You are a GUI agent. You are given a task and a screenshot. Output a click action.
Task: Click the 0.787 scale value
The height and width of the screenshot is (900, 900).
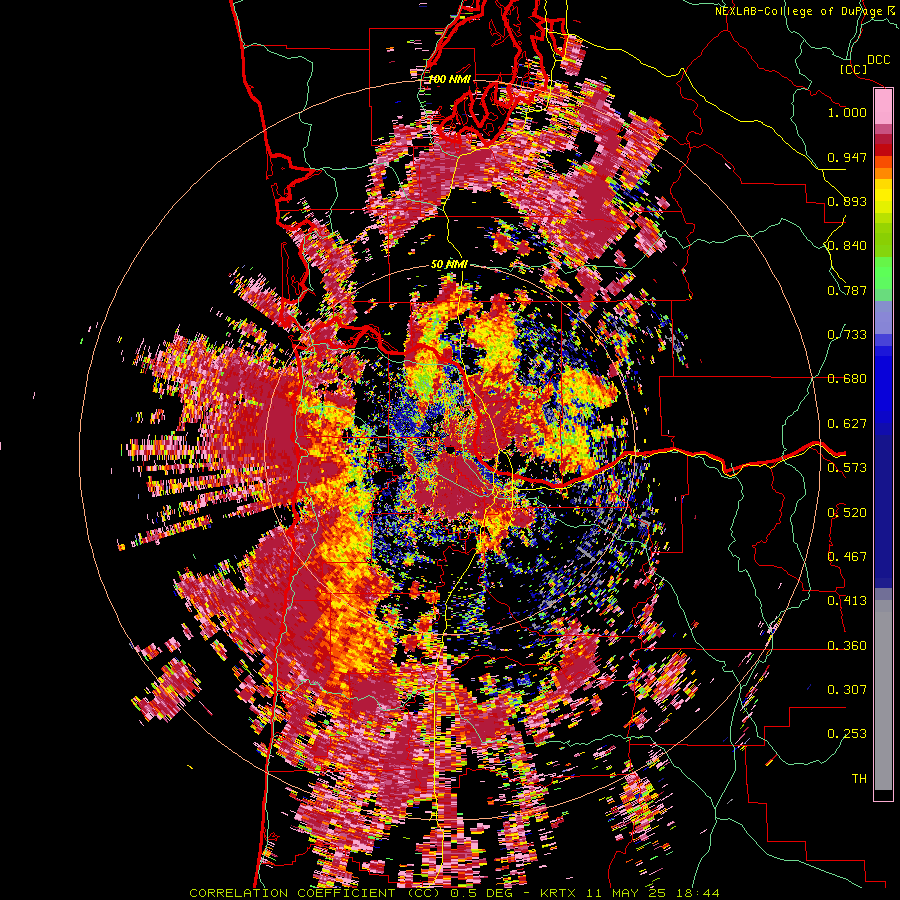pyautogui.click(x=847, y=290)
